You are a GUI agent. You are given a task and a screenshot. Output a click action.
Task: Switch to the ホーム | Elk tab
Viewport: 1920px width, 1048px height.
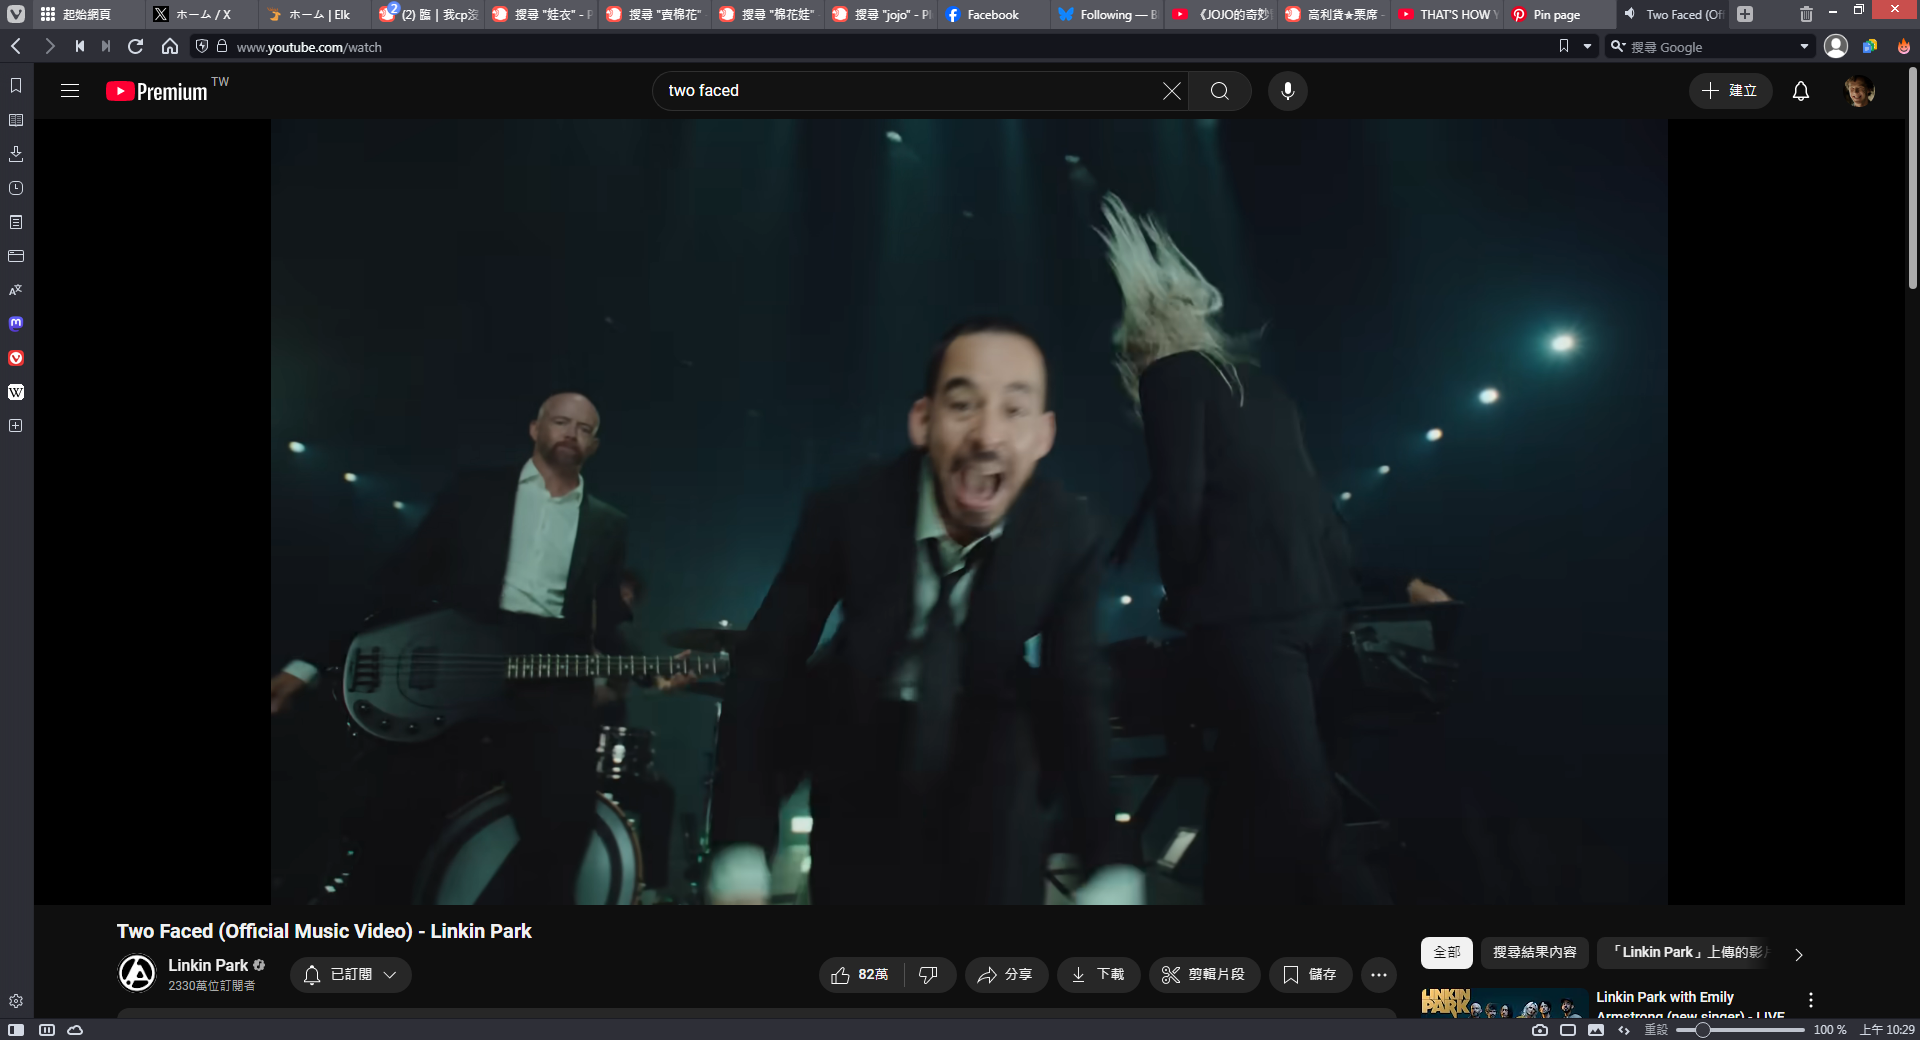(316, 14)
